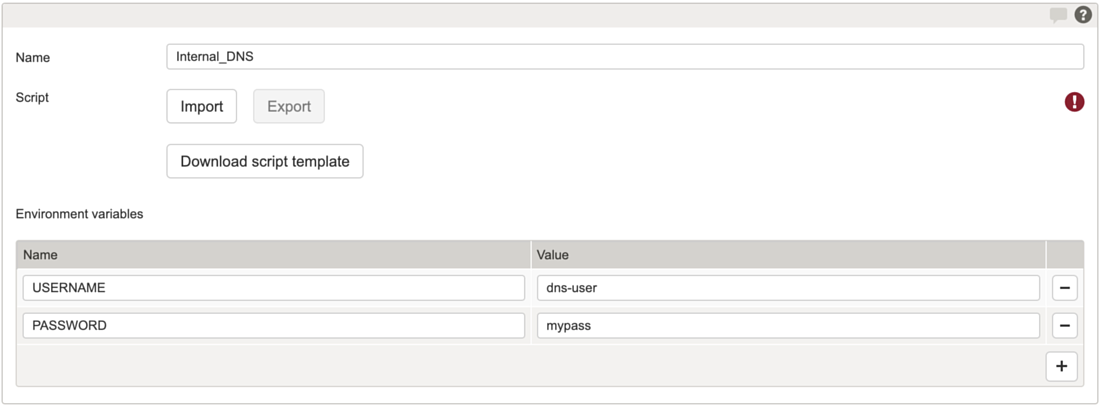This screenshot has width=1100, height=407.
Task: Remove the PASSWORD variable row with minus
Action: pos(1064,326)
